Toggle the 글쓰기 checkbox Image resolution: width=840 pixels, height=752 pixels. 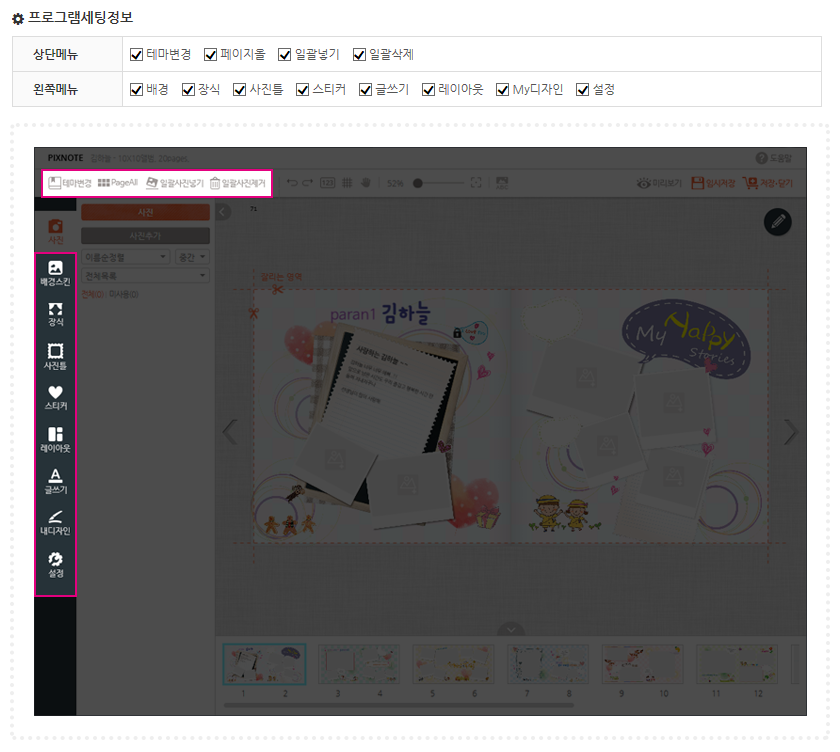click(x=365, y=90)
